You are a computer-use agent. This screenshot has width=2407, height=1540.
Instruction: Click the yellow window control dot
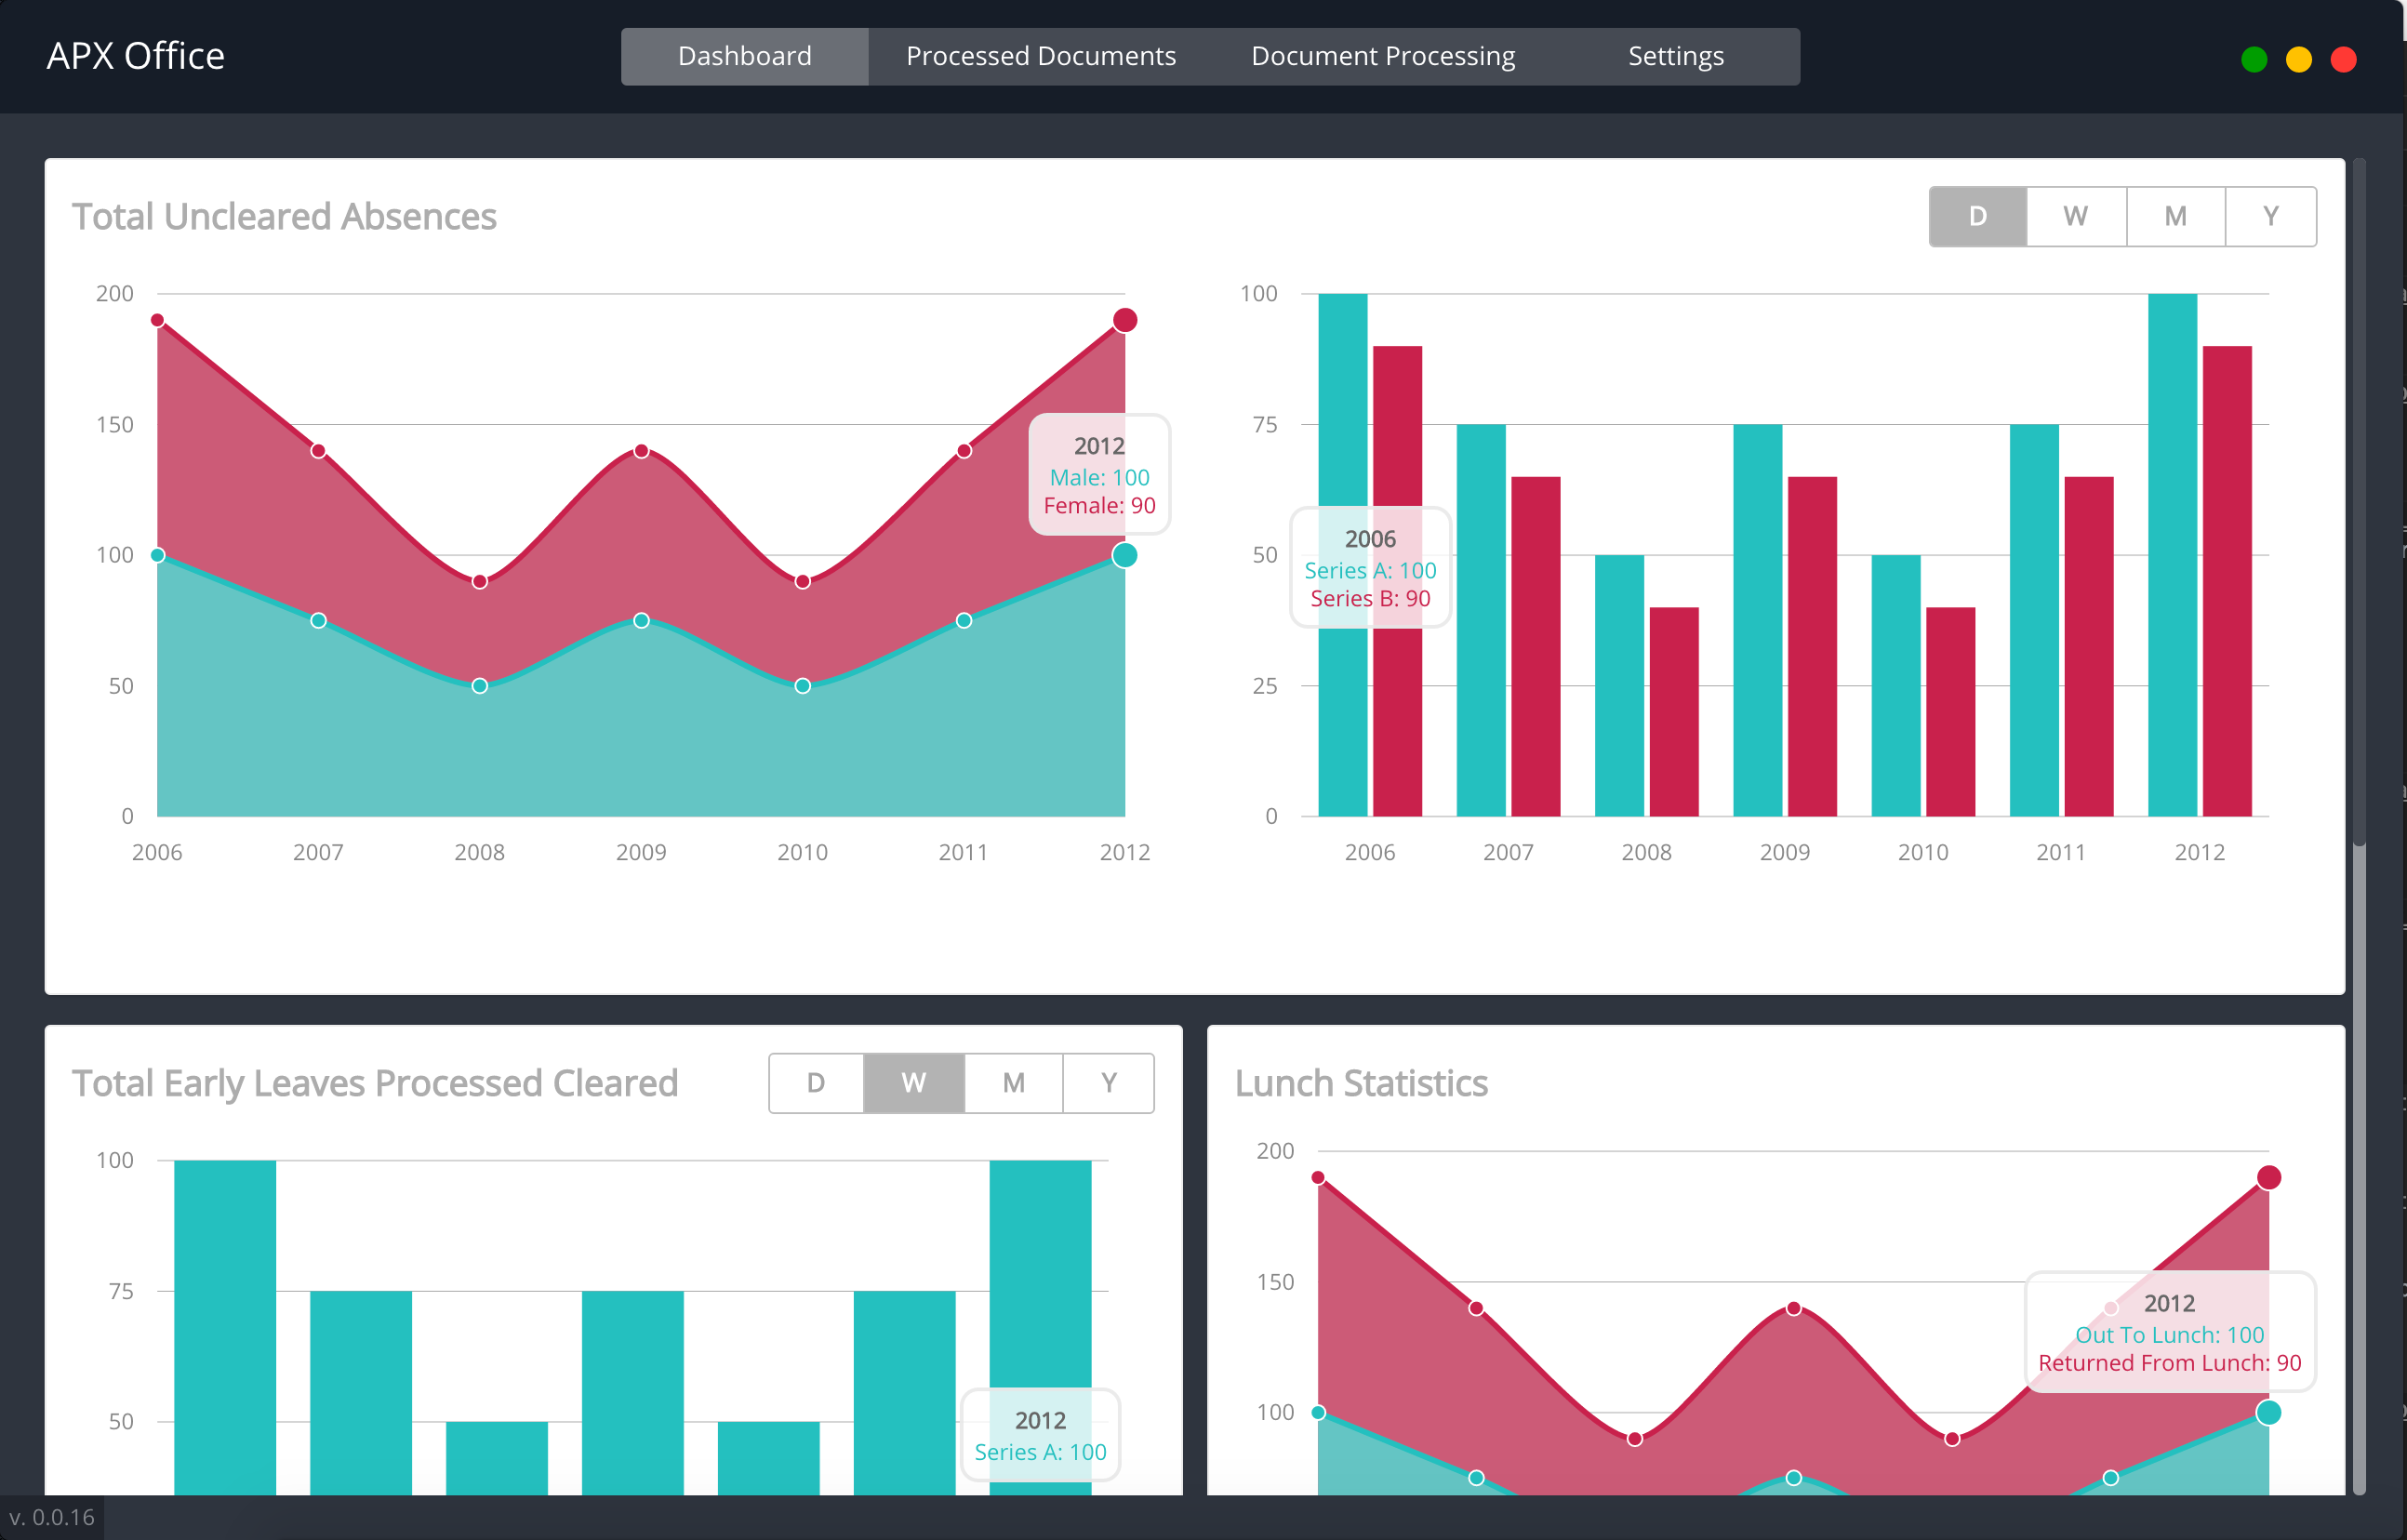[x=2299, y=60]
